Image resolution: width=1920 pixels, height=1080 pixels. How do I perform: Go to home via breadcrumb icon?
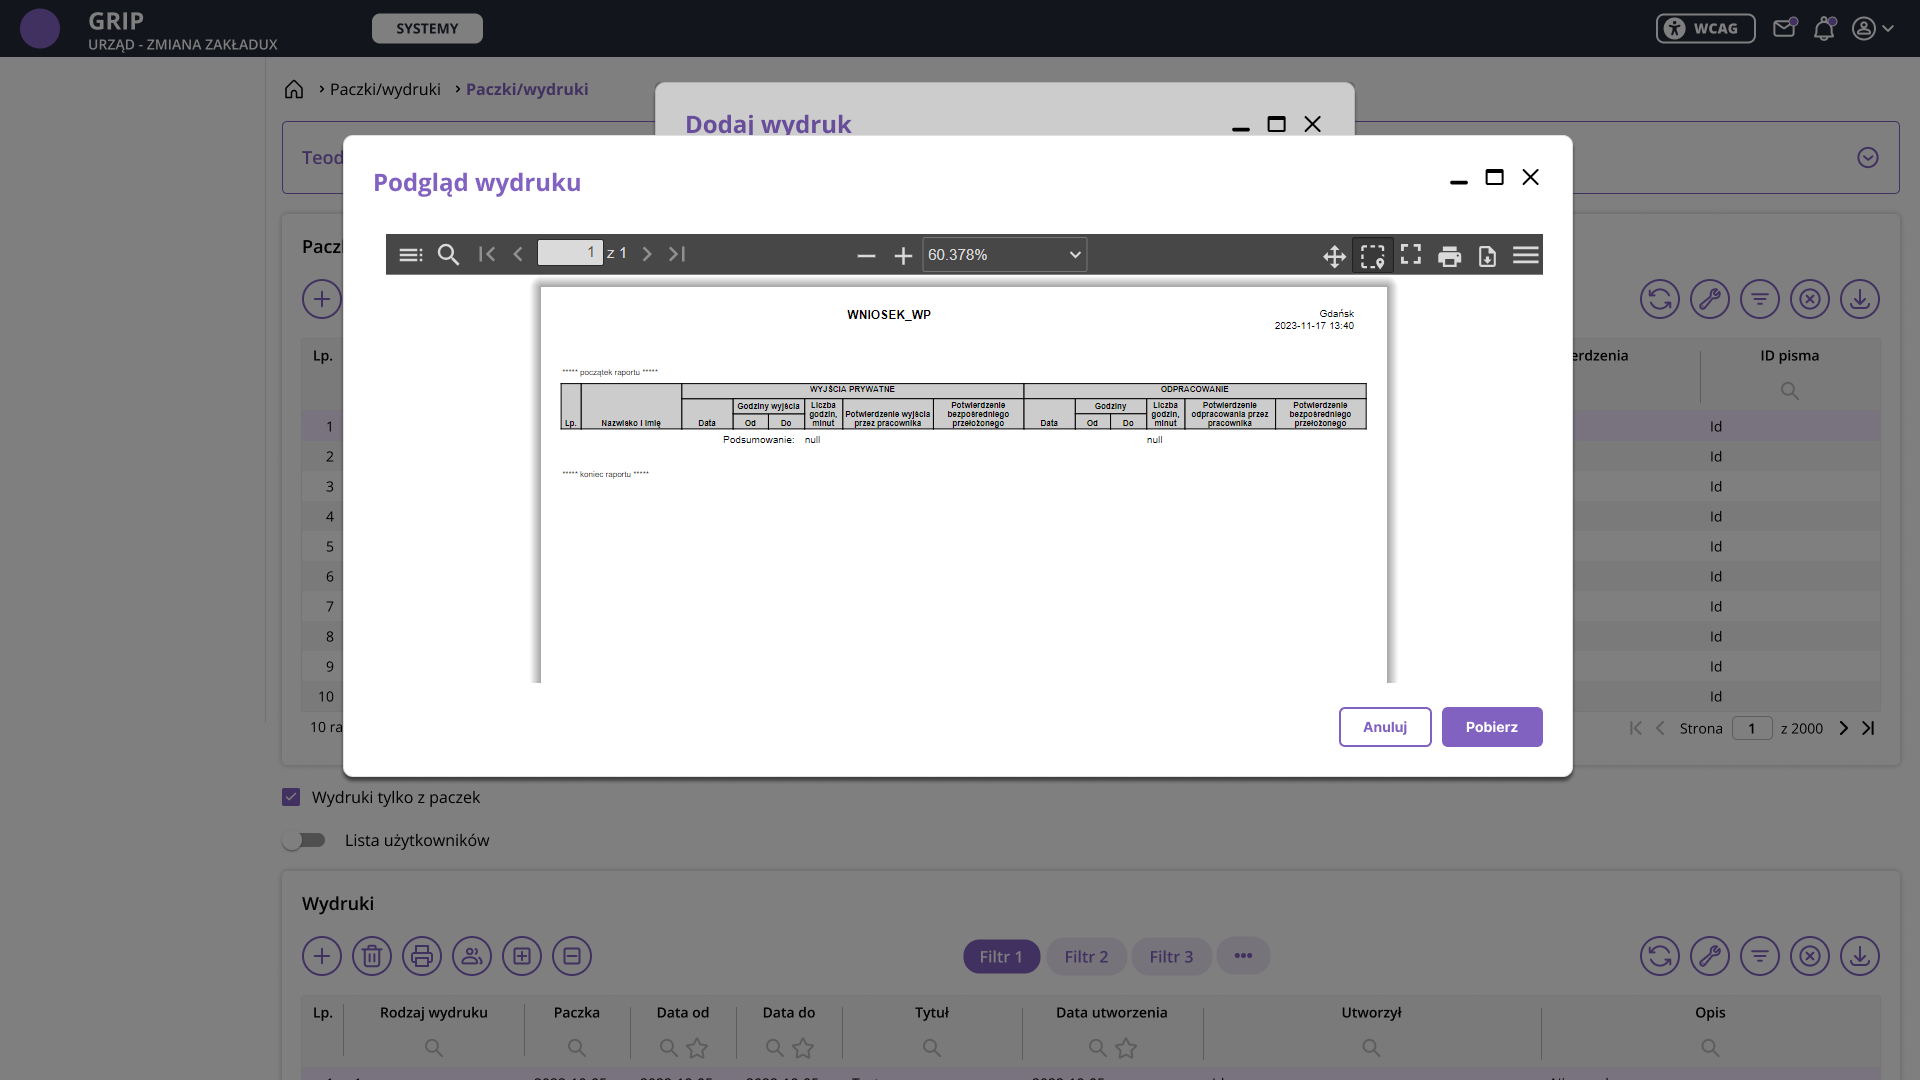[x=294, y=90]
